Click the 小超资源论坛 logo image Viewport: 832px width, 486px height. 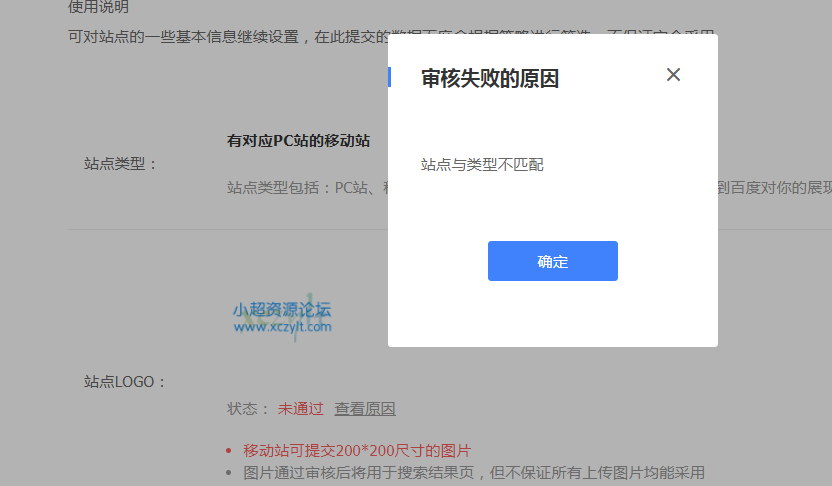281,317
